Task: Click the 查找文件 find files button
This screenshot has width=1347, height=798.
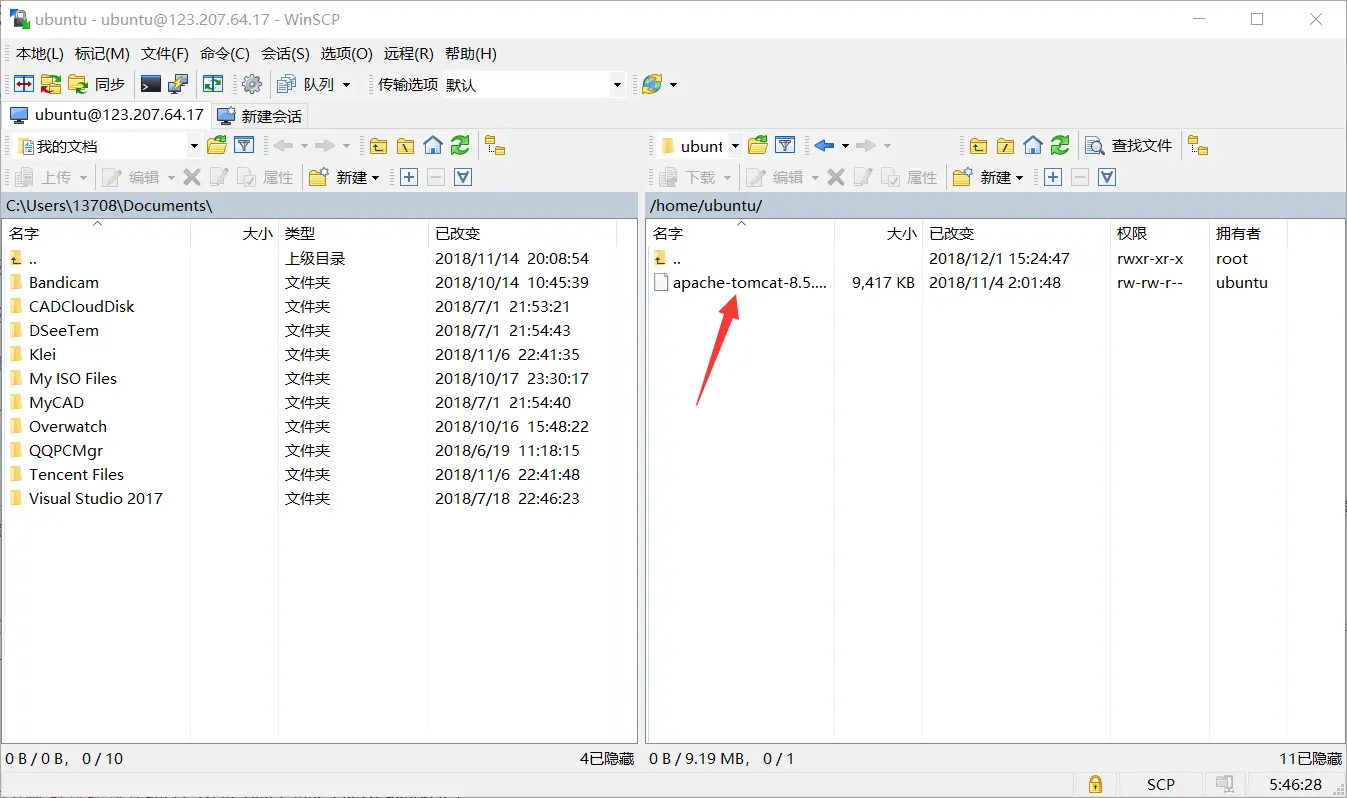Action: click(1130, 146)
